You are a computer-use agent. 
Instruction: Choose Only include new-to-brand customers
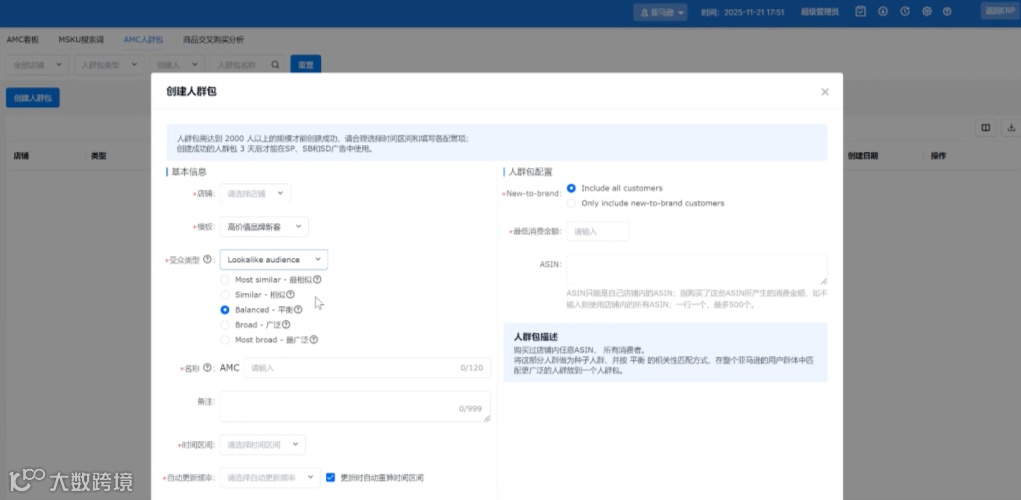click(x=571, y=203)
